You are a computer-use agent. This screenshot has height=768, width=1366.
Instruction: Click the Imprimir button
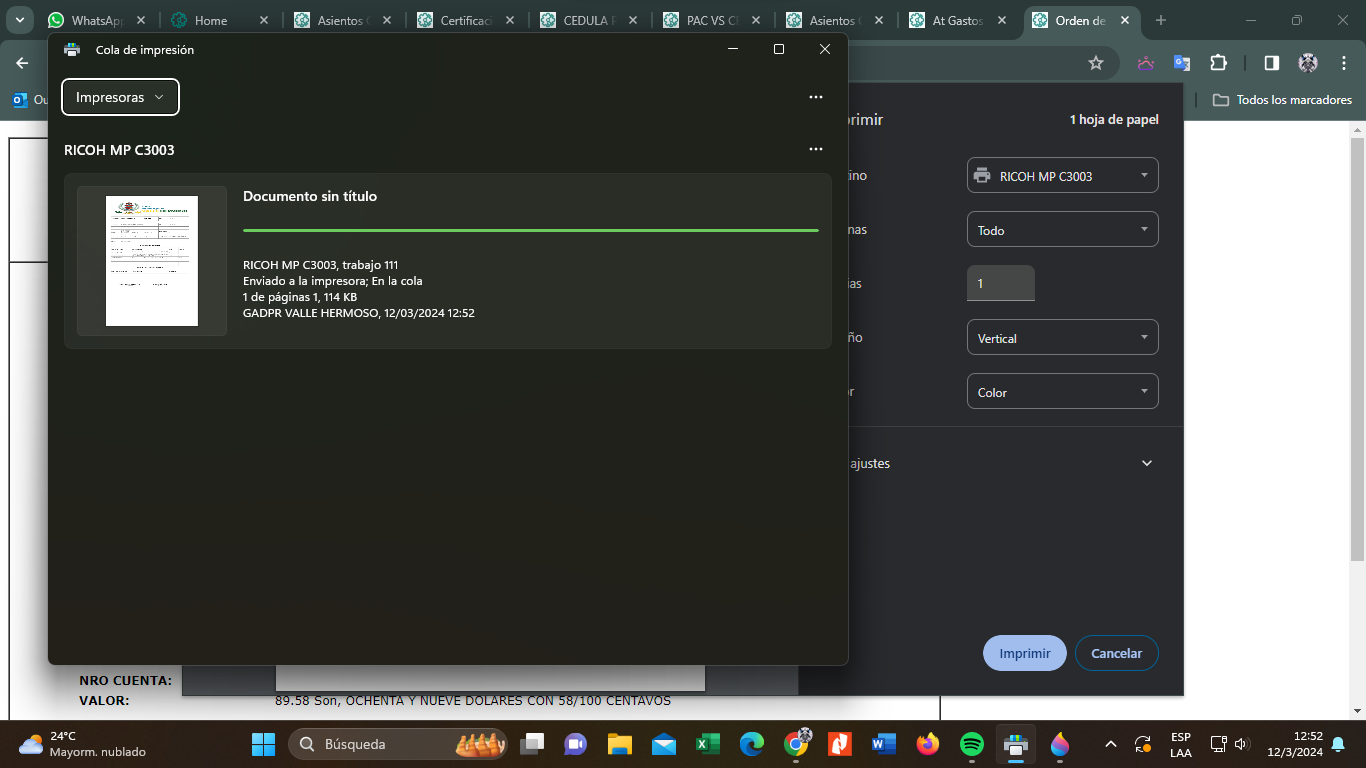pos(1024,653)
